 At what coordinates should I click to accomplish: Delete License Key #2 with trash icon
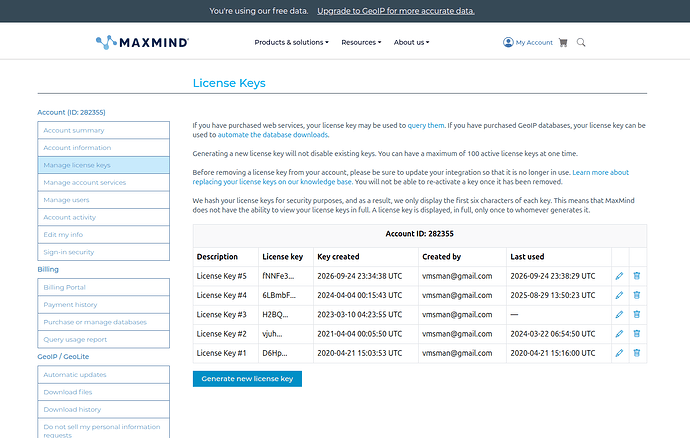pos(636,334)
